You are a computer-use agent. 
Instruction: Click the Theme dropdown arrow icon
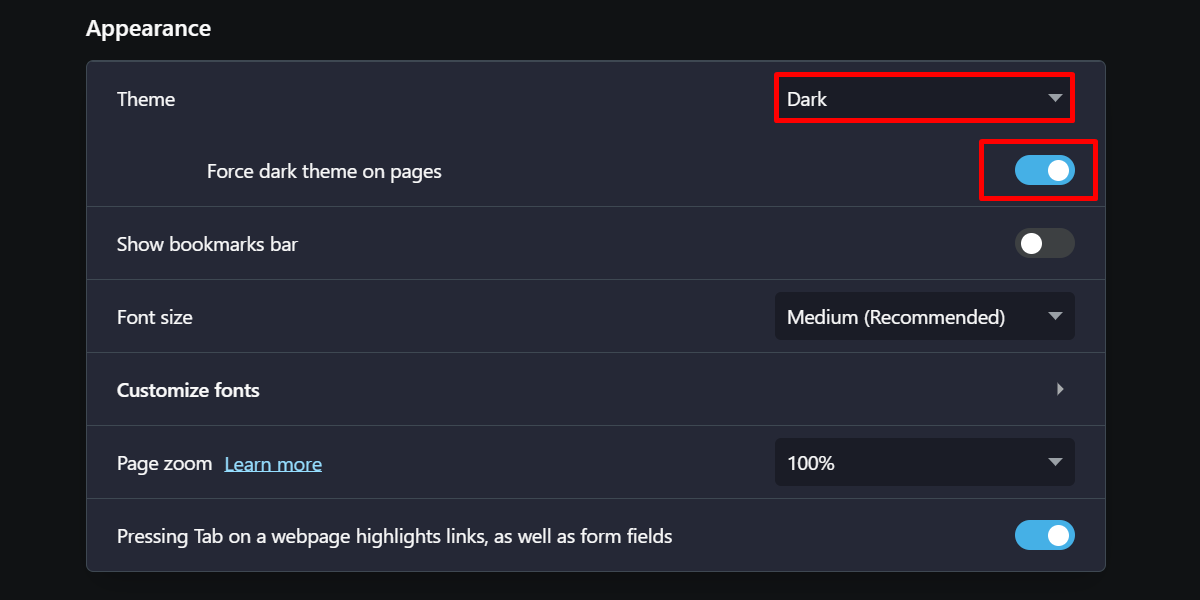pyautogui.click(x=1055, y=98)
